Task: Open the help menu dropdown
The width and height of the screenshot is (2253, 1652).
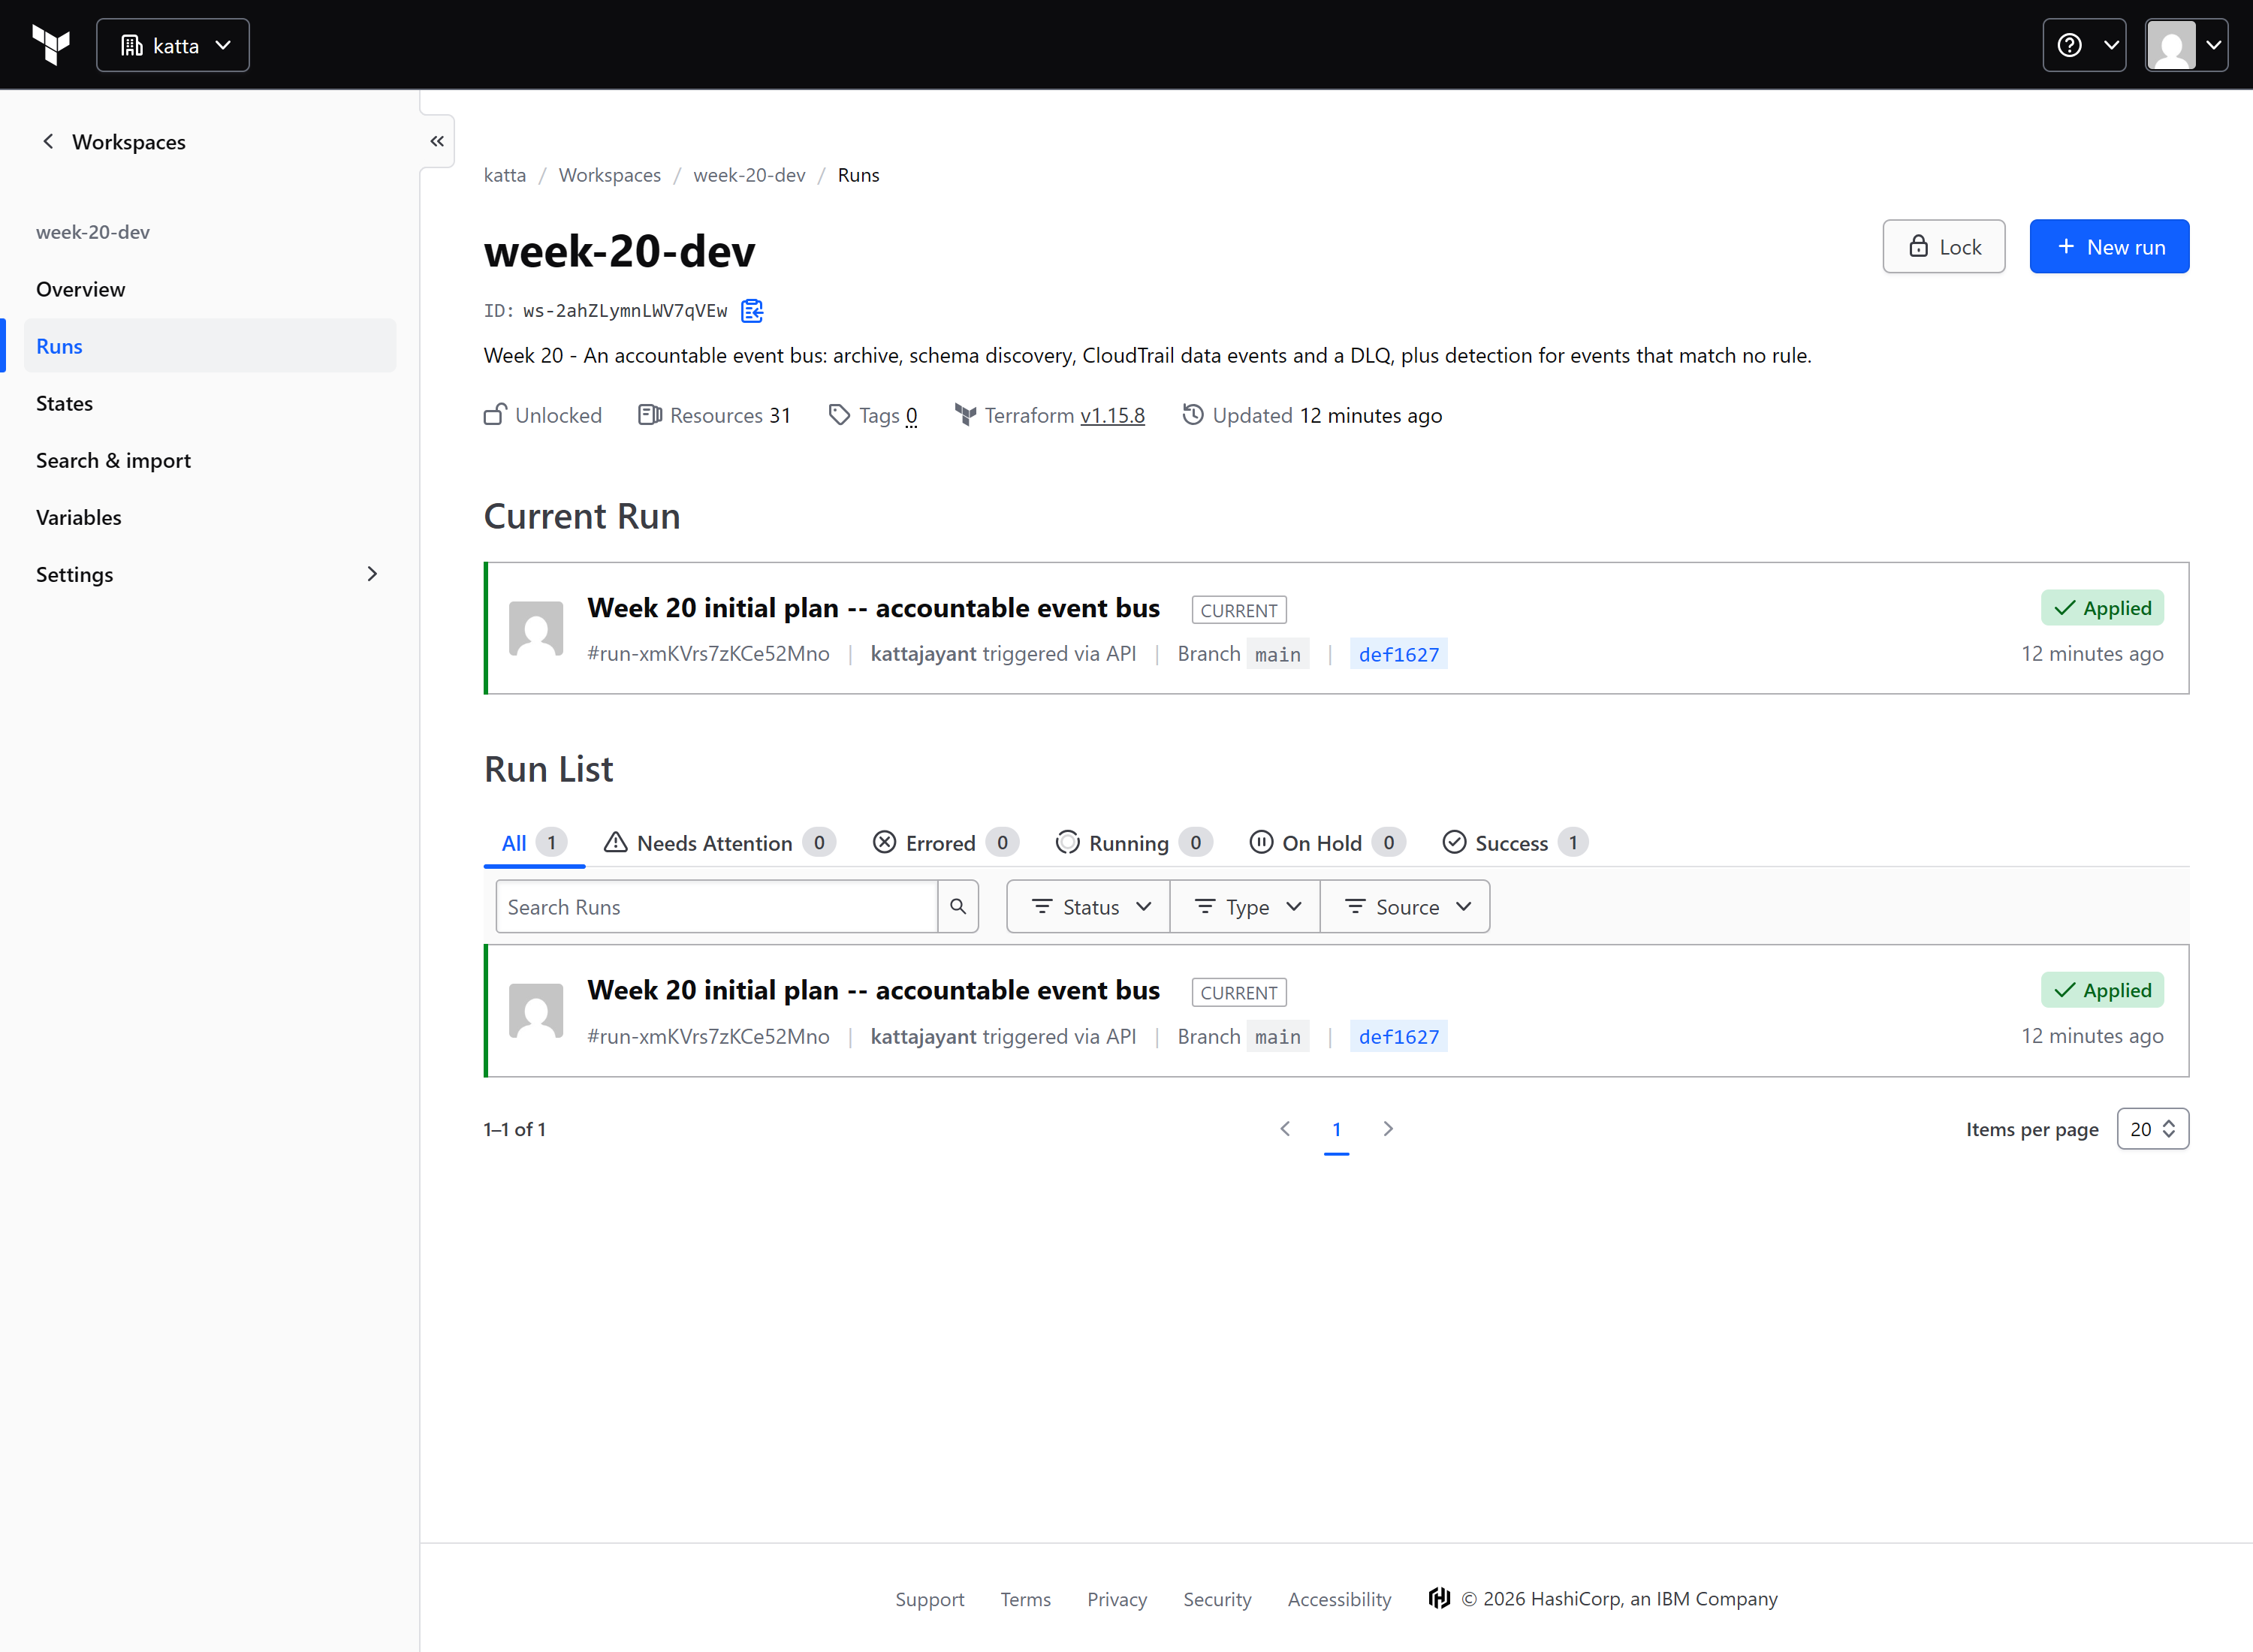Action: pos(2084,45)
